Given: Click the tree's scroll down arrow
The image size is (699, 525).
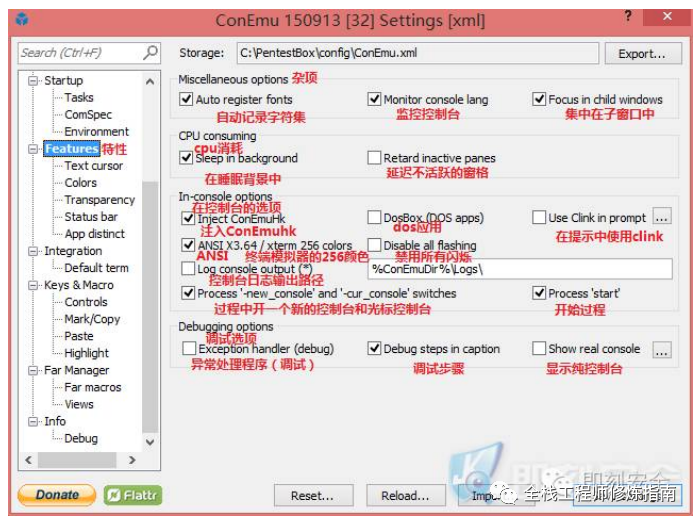Looking at the screenshot, I should point(150,442).
